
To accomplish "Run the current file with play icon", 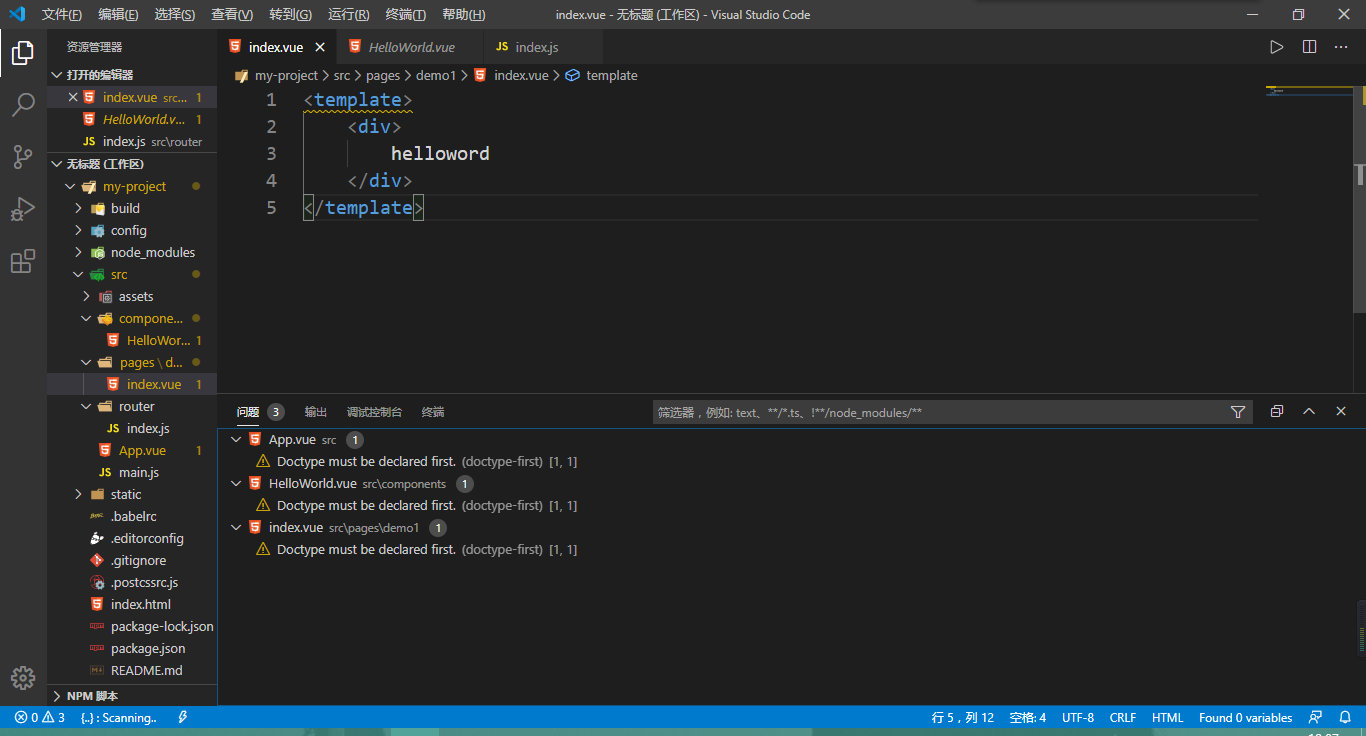I will [x=1276, y=47].
